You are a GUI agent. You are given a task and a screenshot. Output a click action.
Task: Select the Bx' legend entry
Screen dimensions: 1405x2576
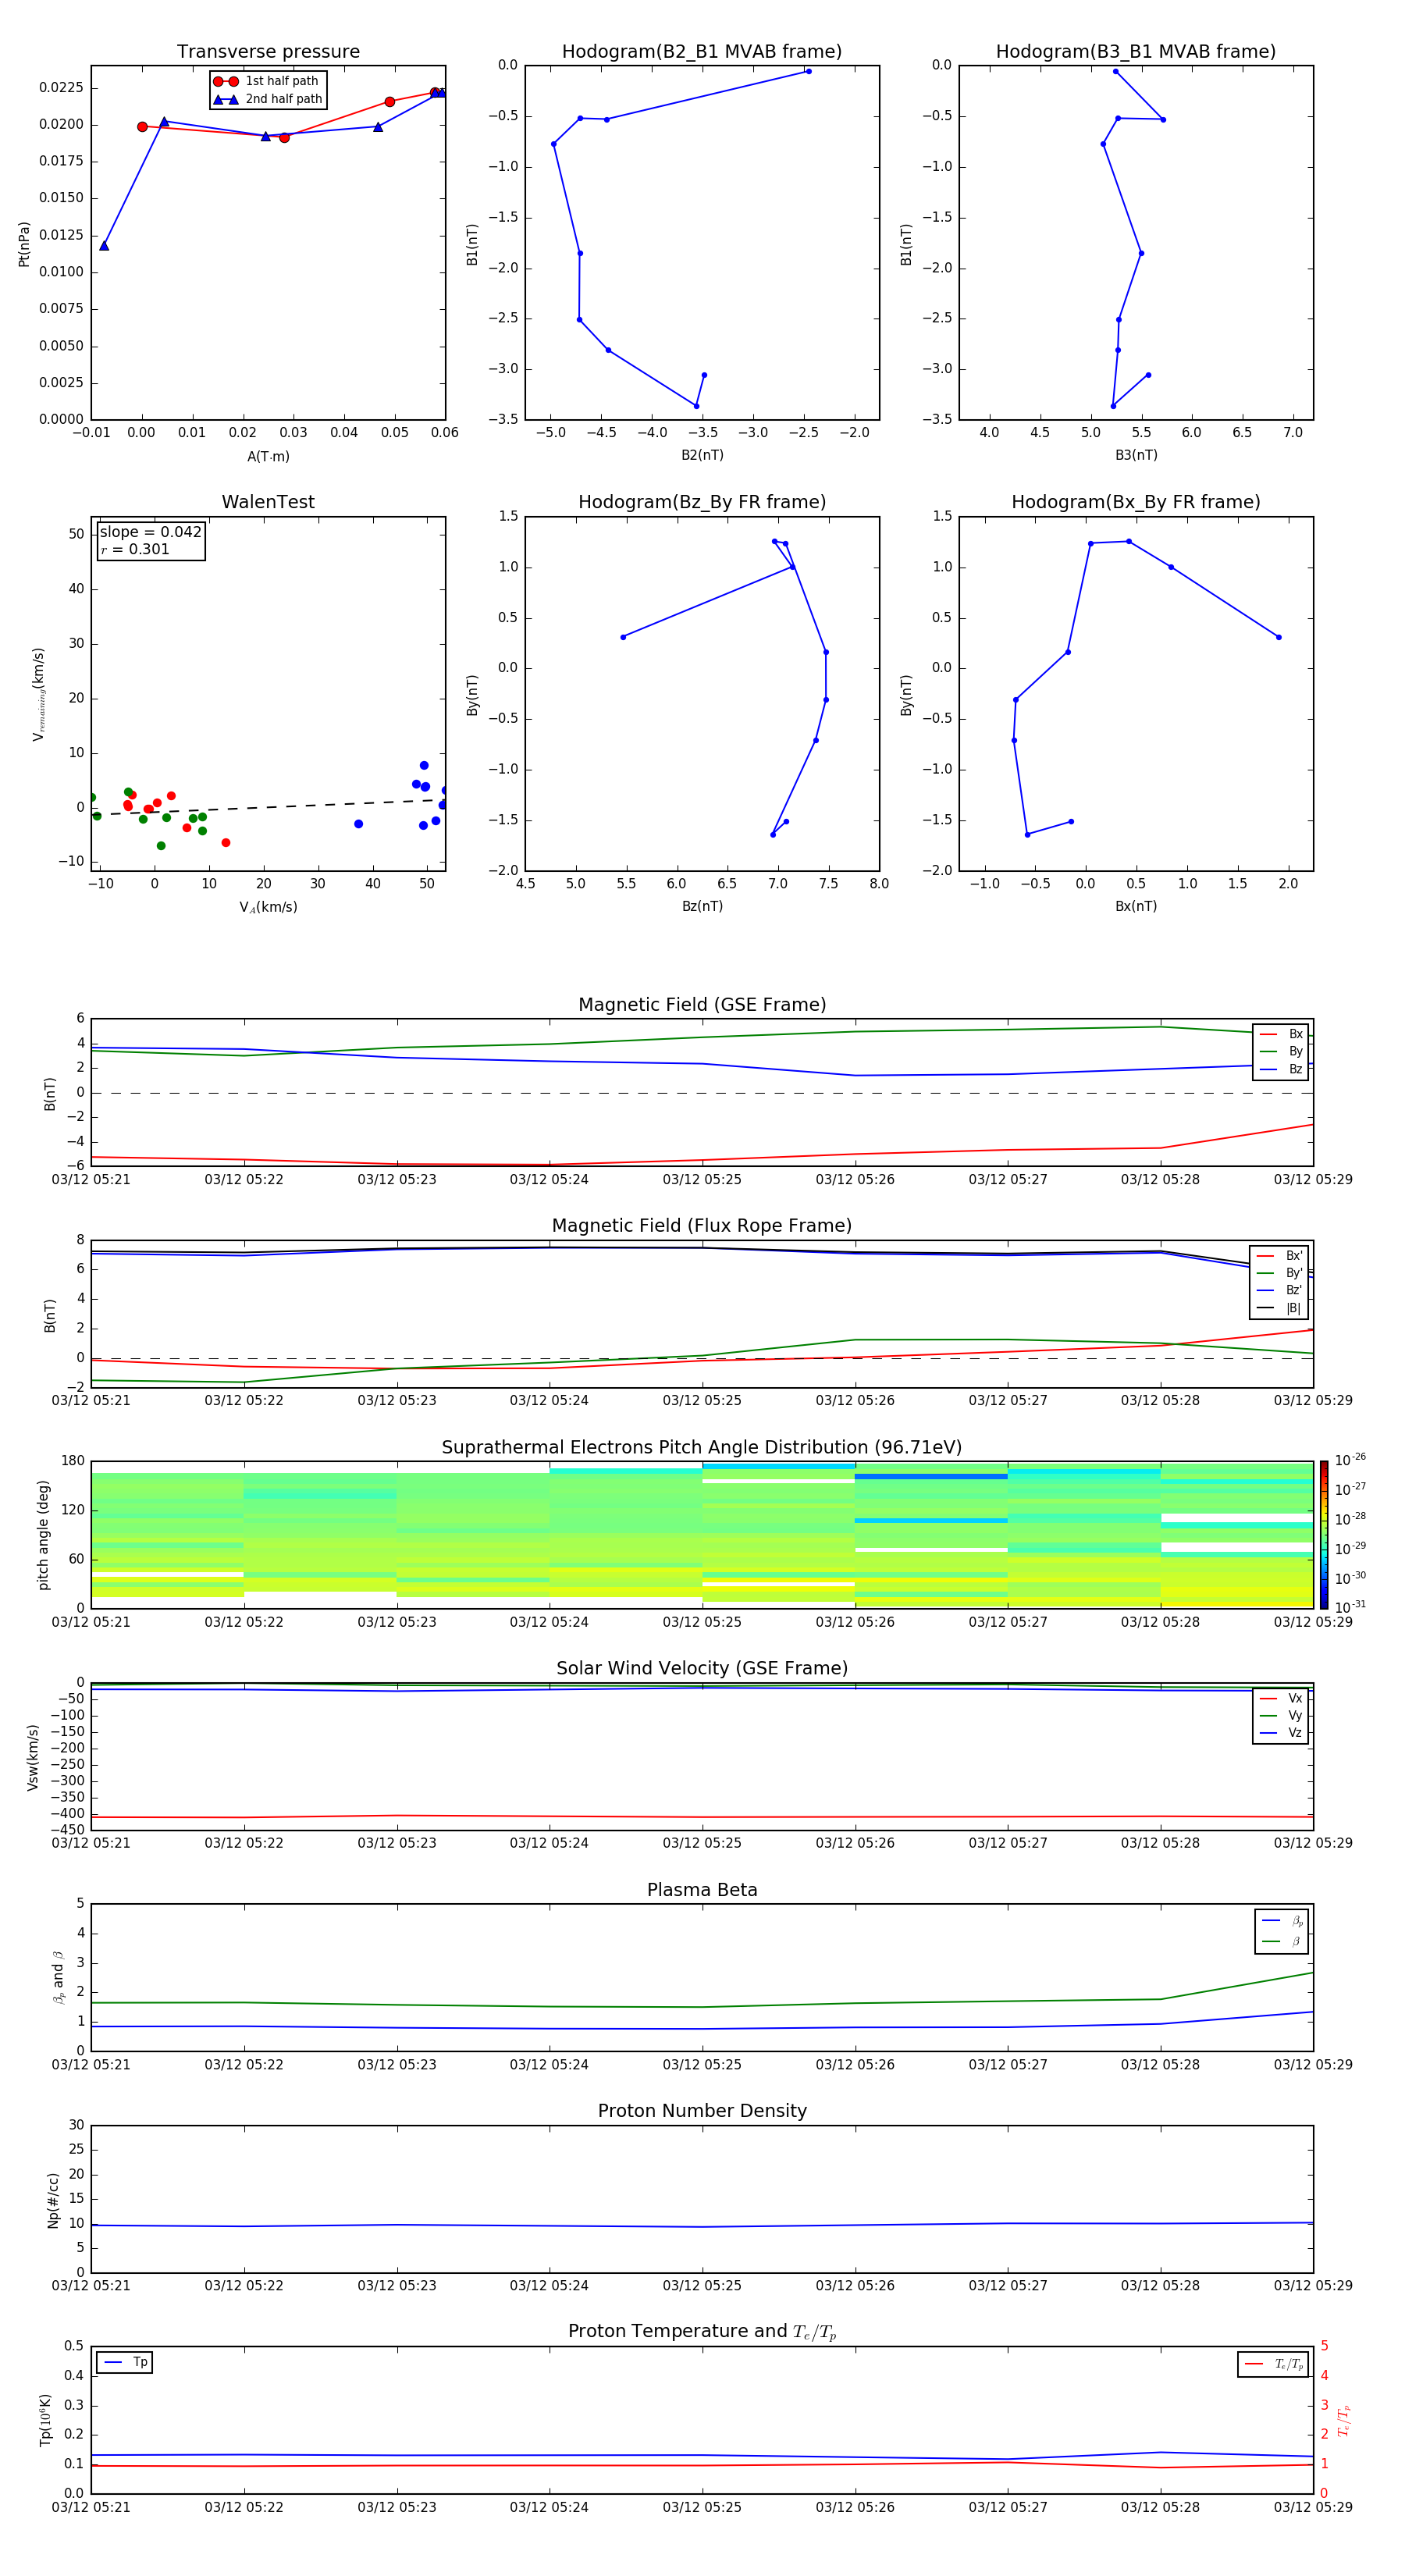pos(1279,1256)
